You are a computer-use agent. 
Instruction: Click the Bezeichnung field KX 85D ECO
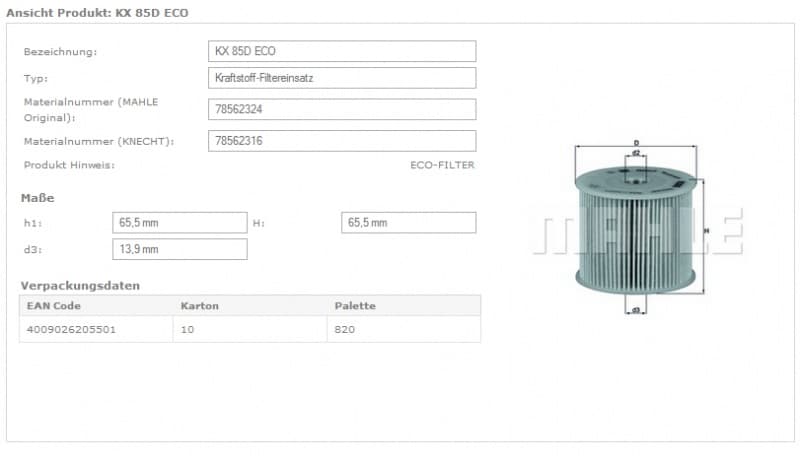[x=342, y=51]
